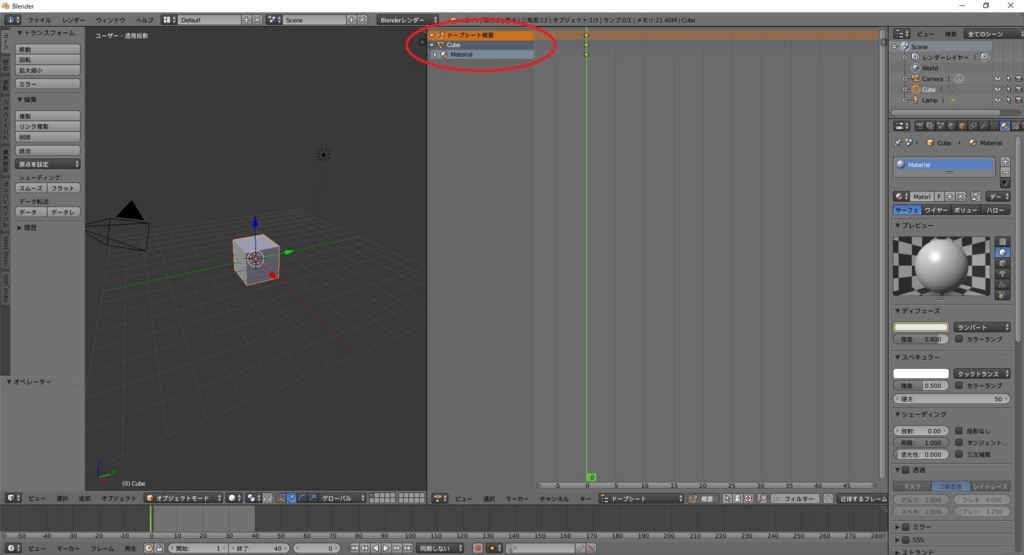
Task: Click the スムーズ shading button
Action: pos(31,188)
